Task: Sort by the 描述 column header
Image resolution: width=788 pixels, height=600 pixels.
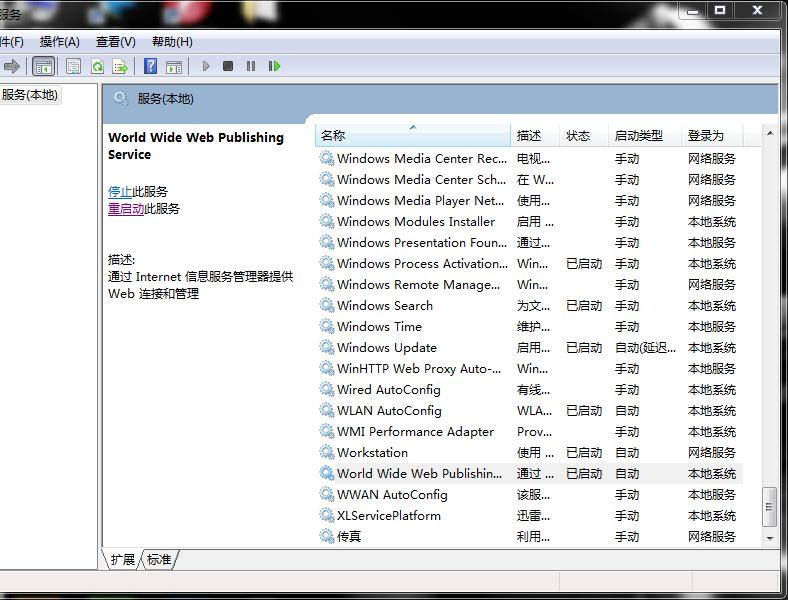Action: (x=535, y=136)
